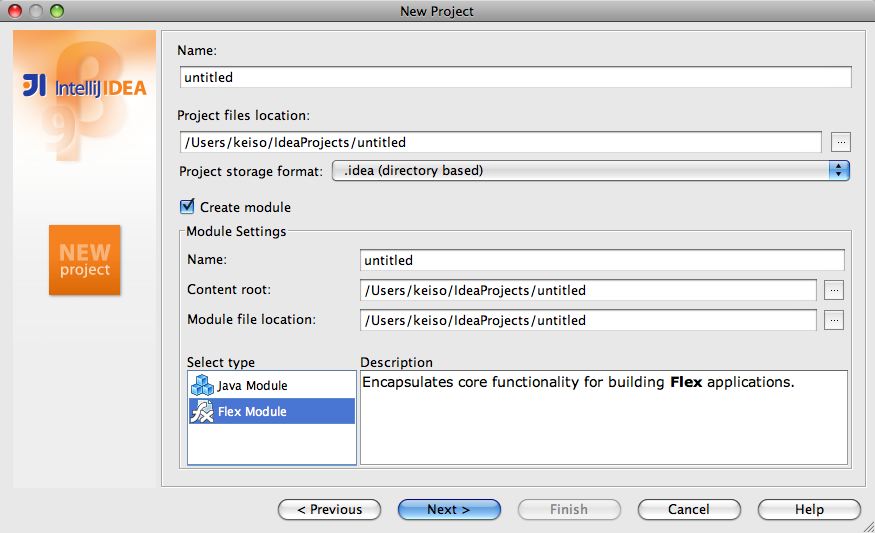The width and height of the screenshot is (875, 533).
Task: Click the Module file location field
Action: point(588,320)
